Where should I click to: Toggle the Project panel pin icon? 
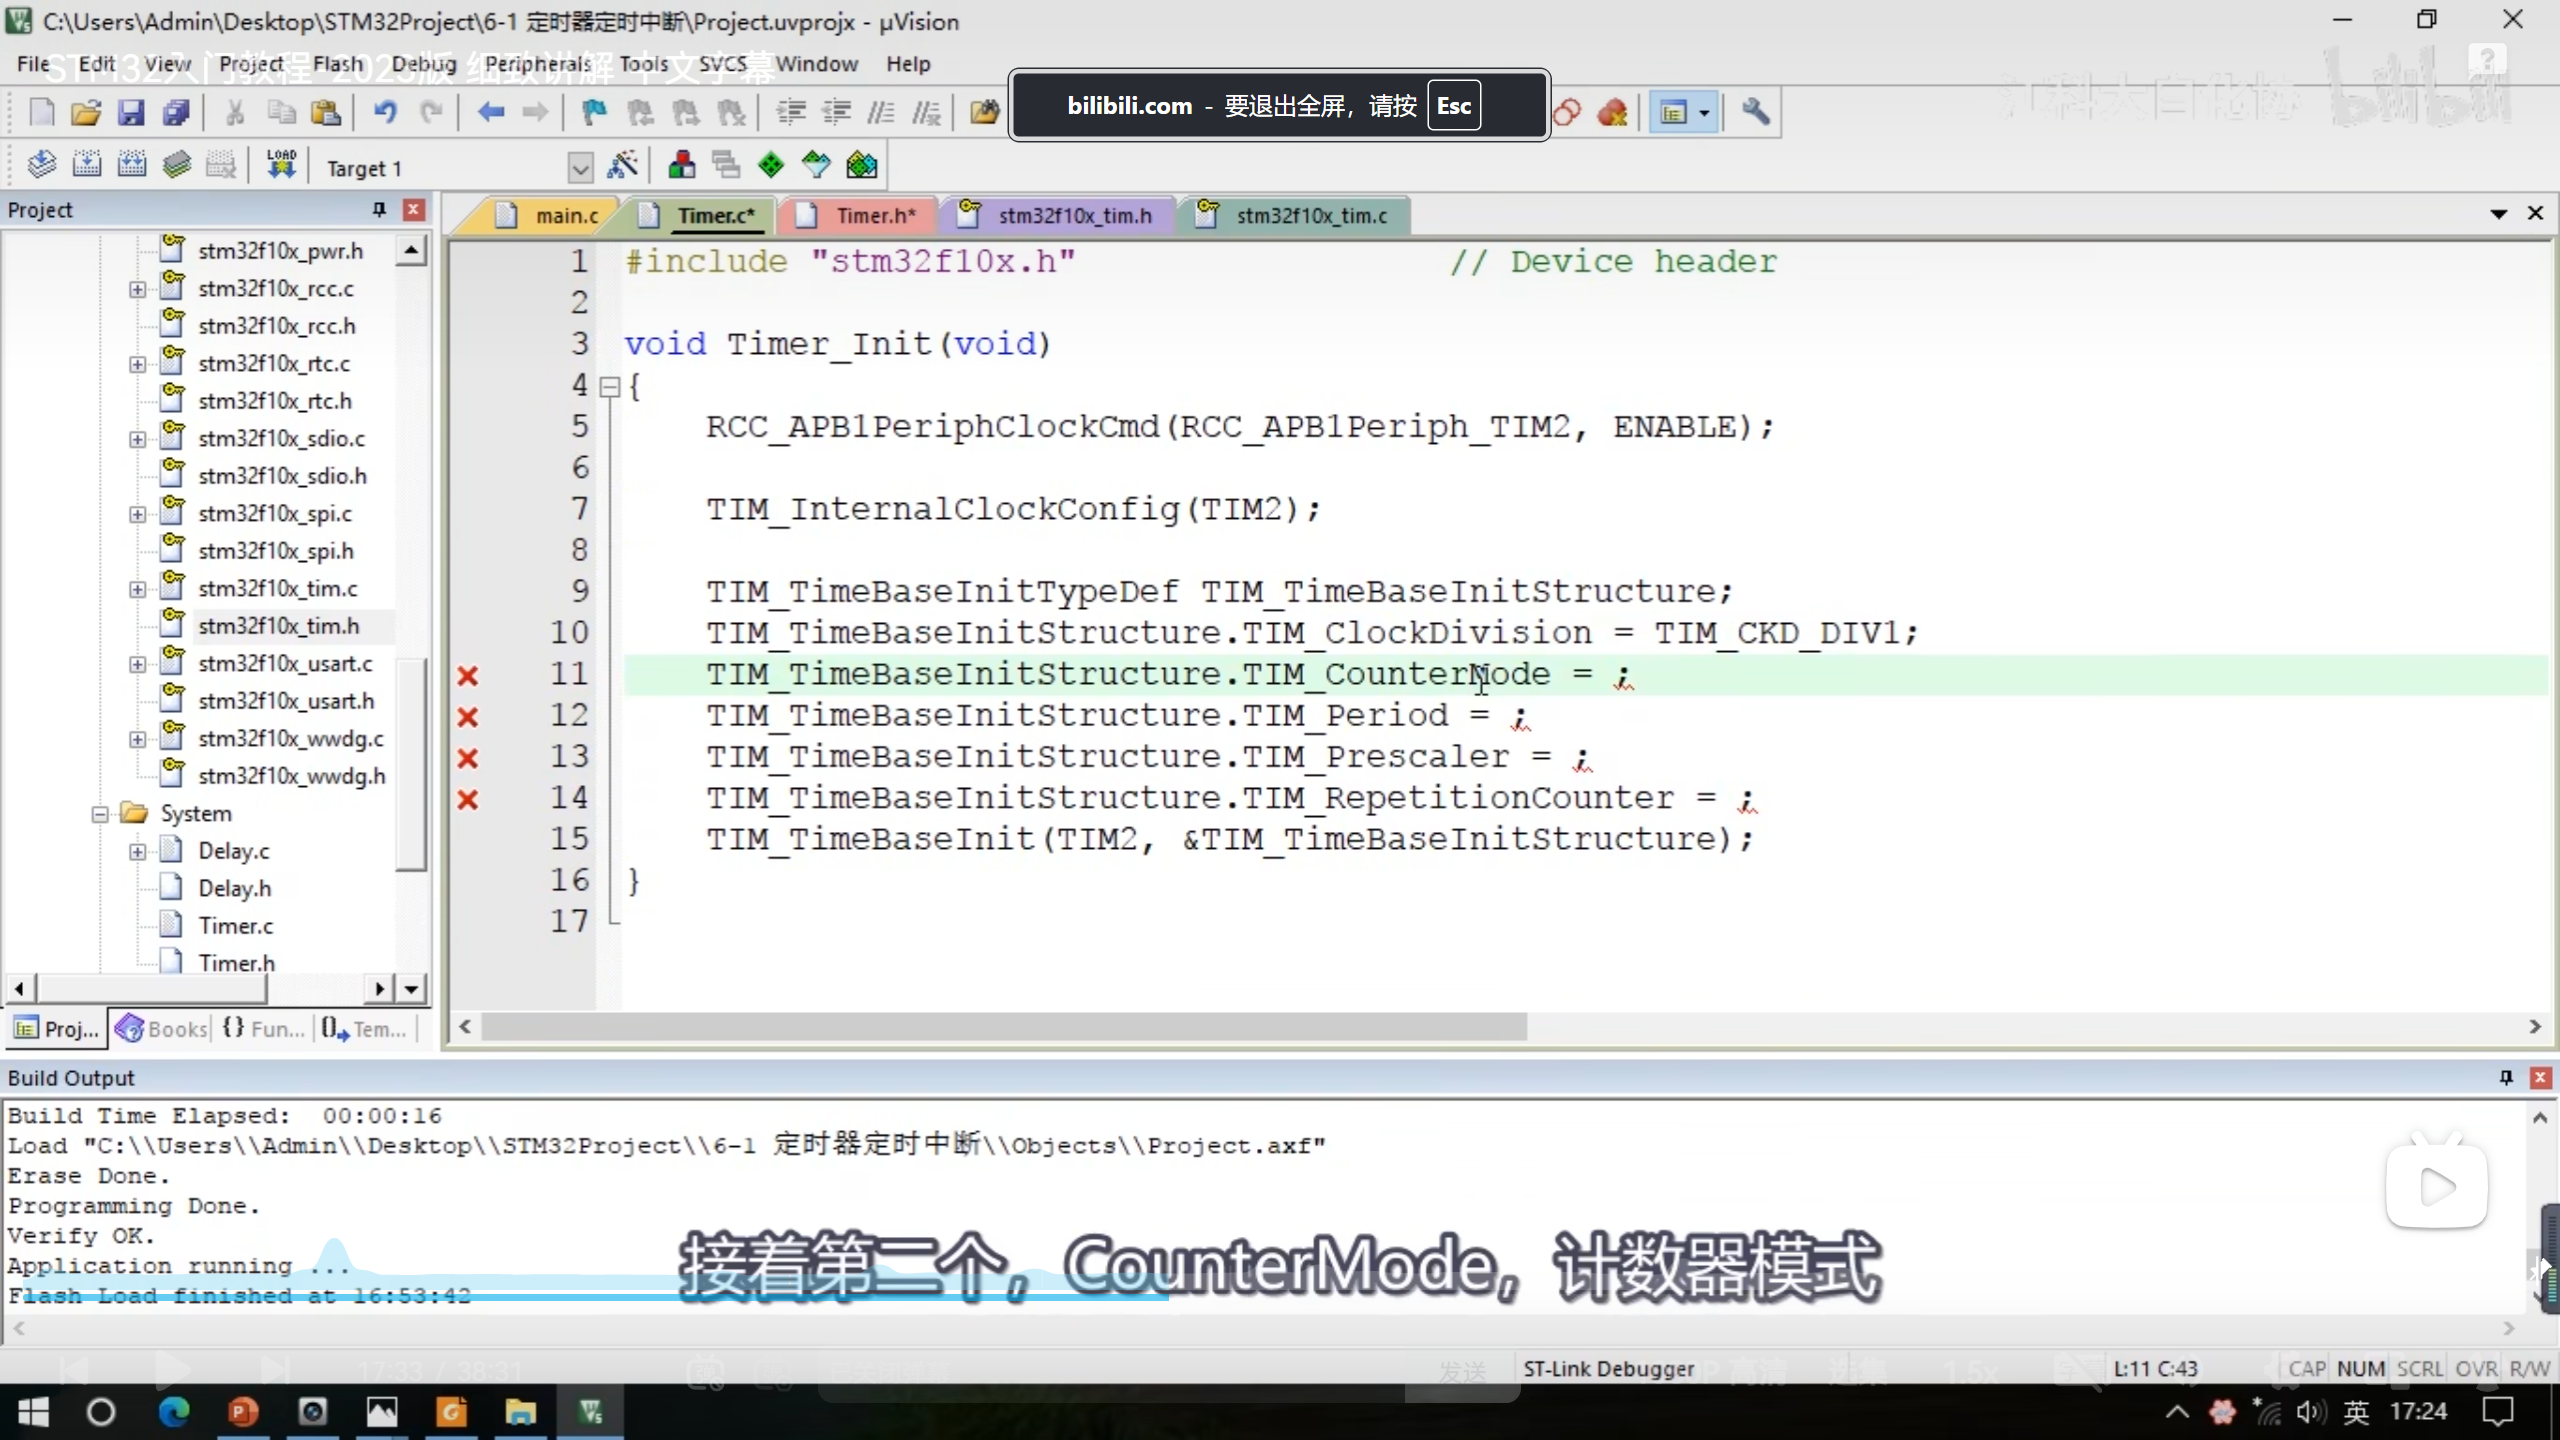(x=379, y=209)
